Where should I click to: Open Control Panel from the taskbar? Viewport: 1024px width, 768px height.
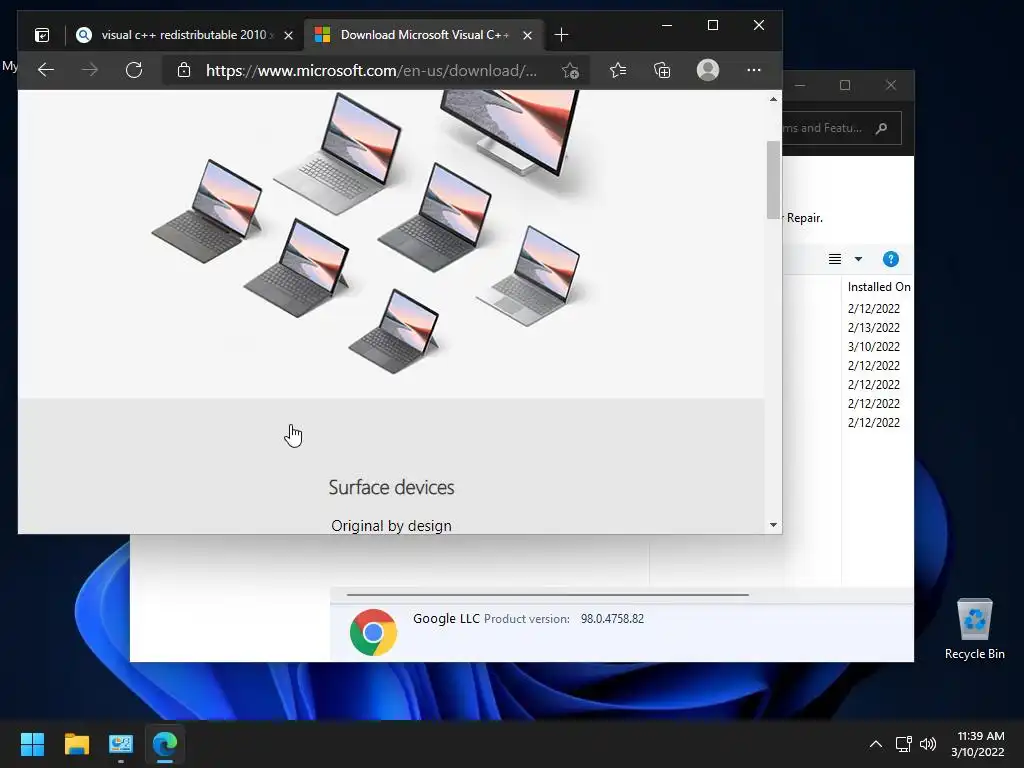(121, 744)
